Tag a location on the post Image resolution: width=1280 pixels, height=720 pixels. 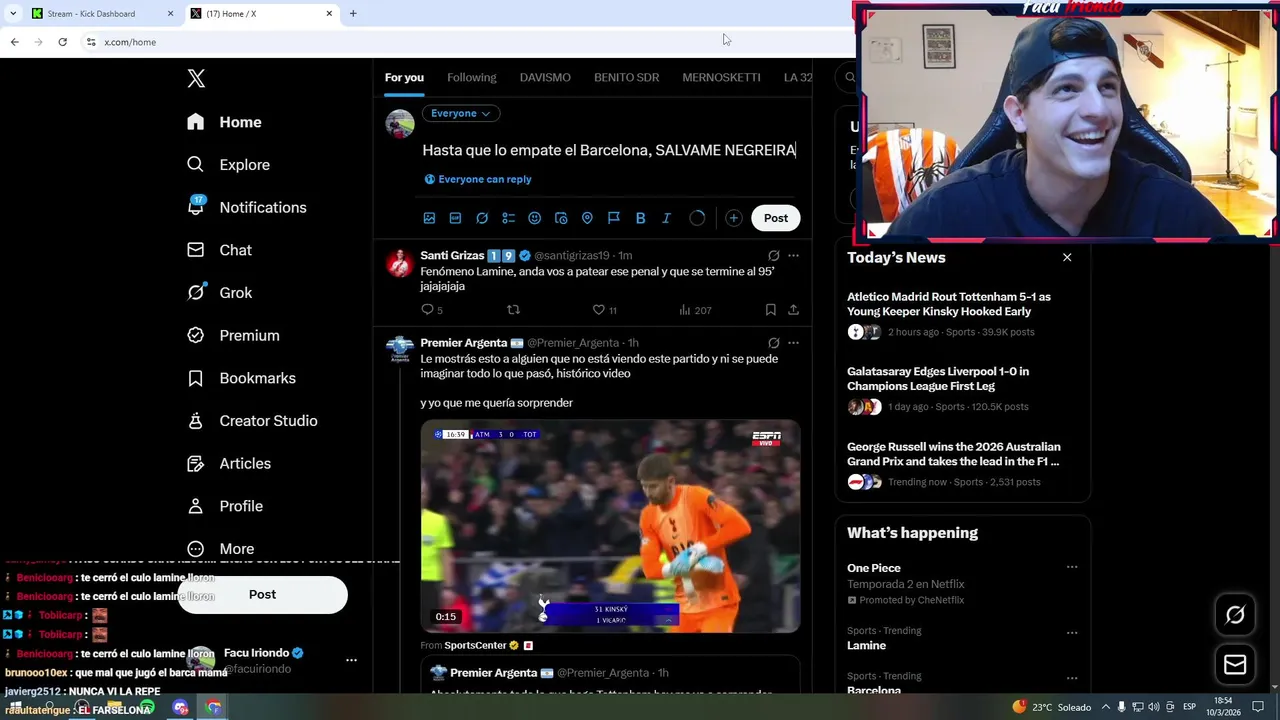point(587,218)
